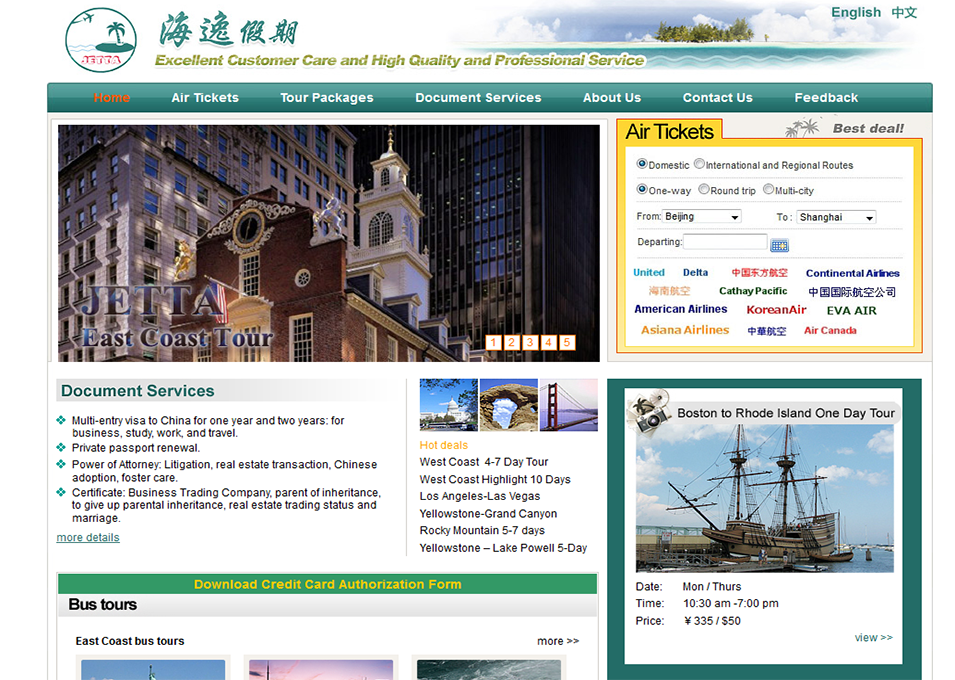Click the Asiana Airlines logo
Viewport: 955px width, 680px height.
pos(685,330)
